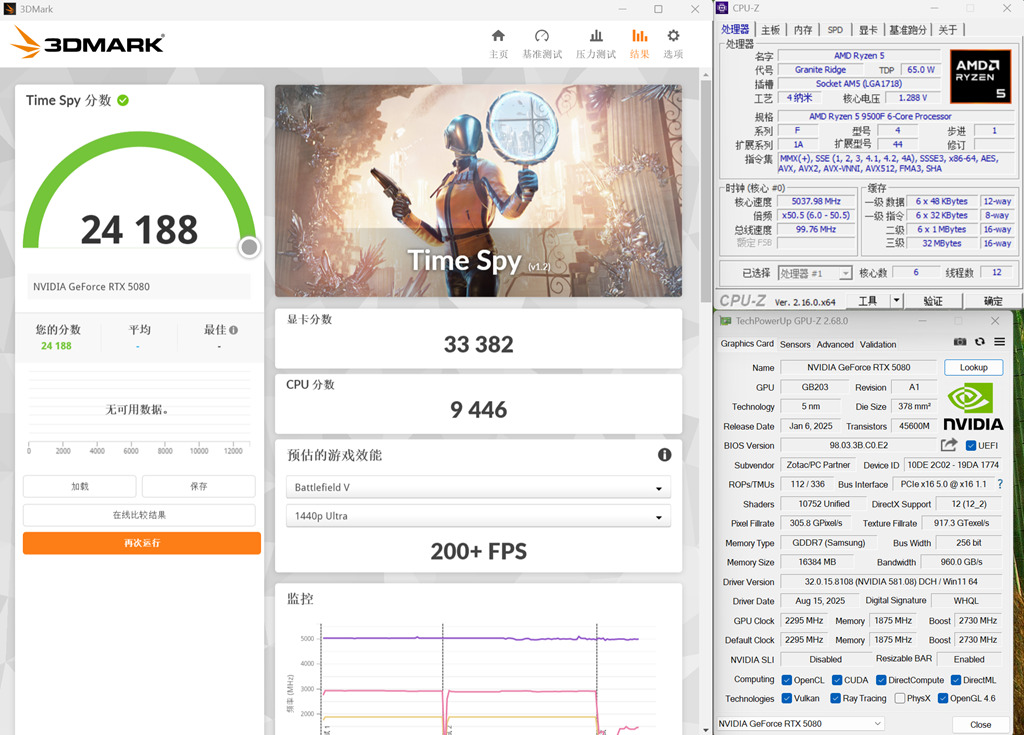Click the GPU-Z screenshot camera icon
1024x735 pixels.
[960, 343]
